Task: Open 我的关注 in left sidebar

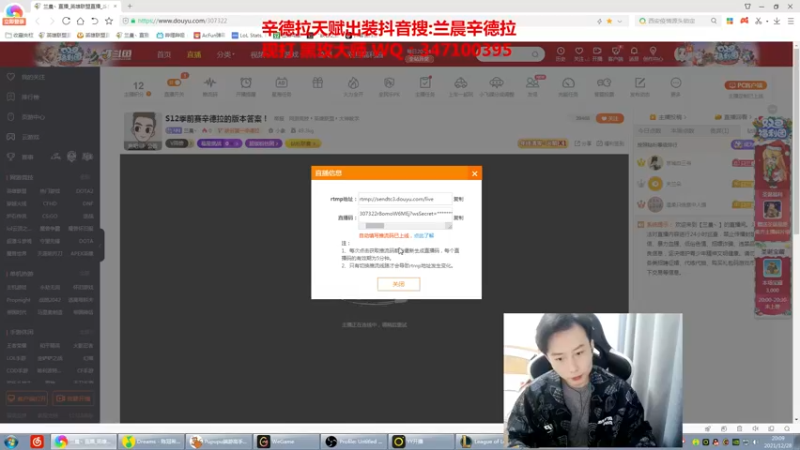Action: pyautogui.click(x=33, y=77)
